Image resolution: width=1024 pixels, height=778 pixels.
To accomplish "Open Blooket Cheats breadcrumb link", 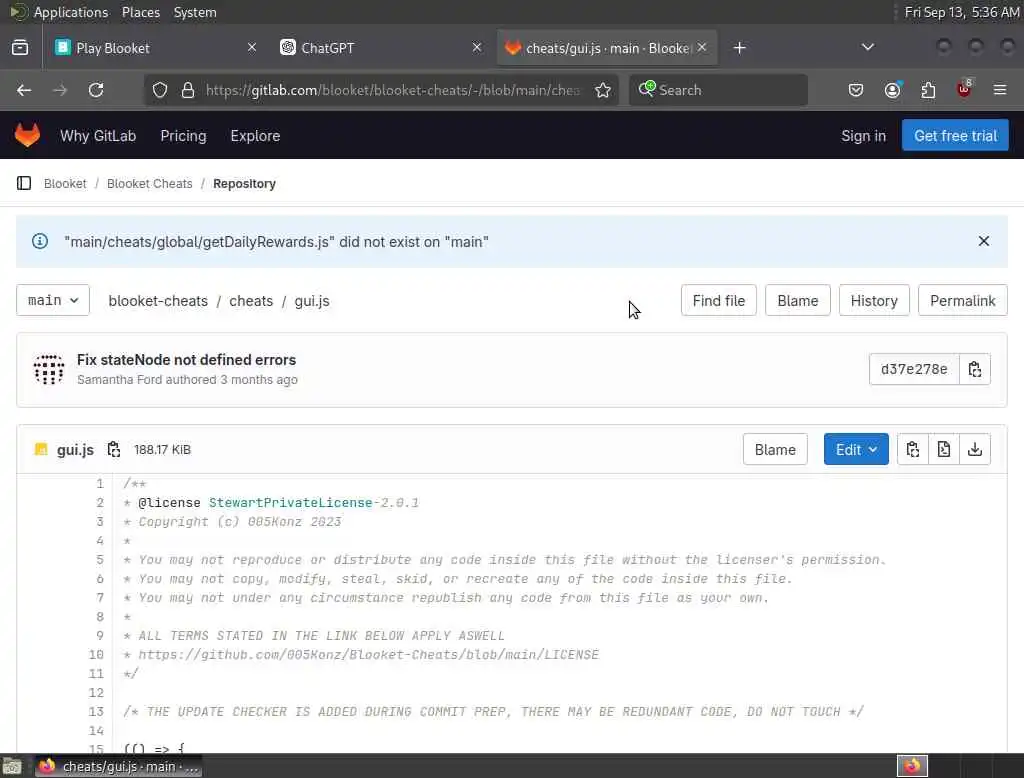I will point(150,184).
